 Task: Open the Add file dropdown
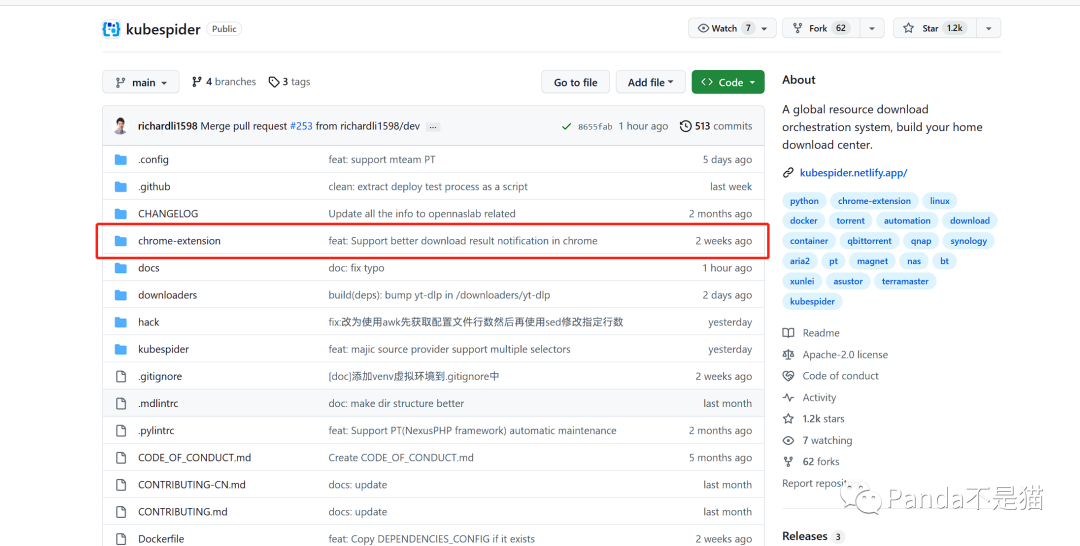click(650, 82)
